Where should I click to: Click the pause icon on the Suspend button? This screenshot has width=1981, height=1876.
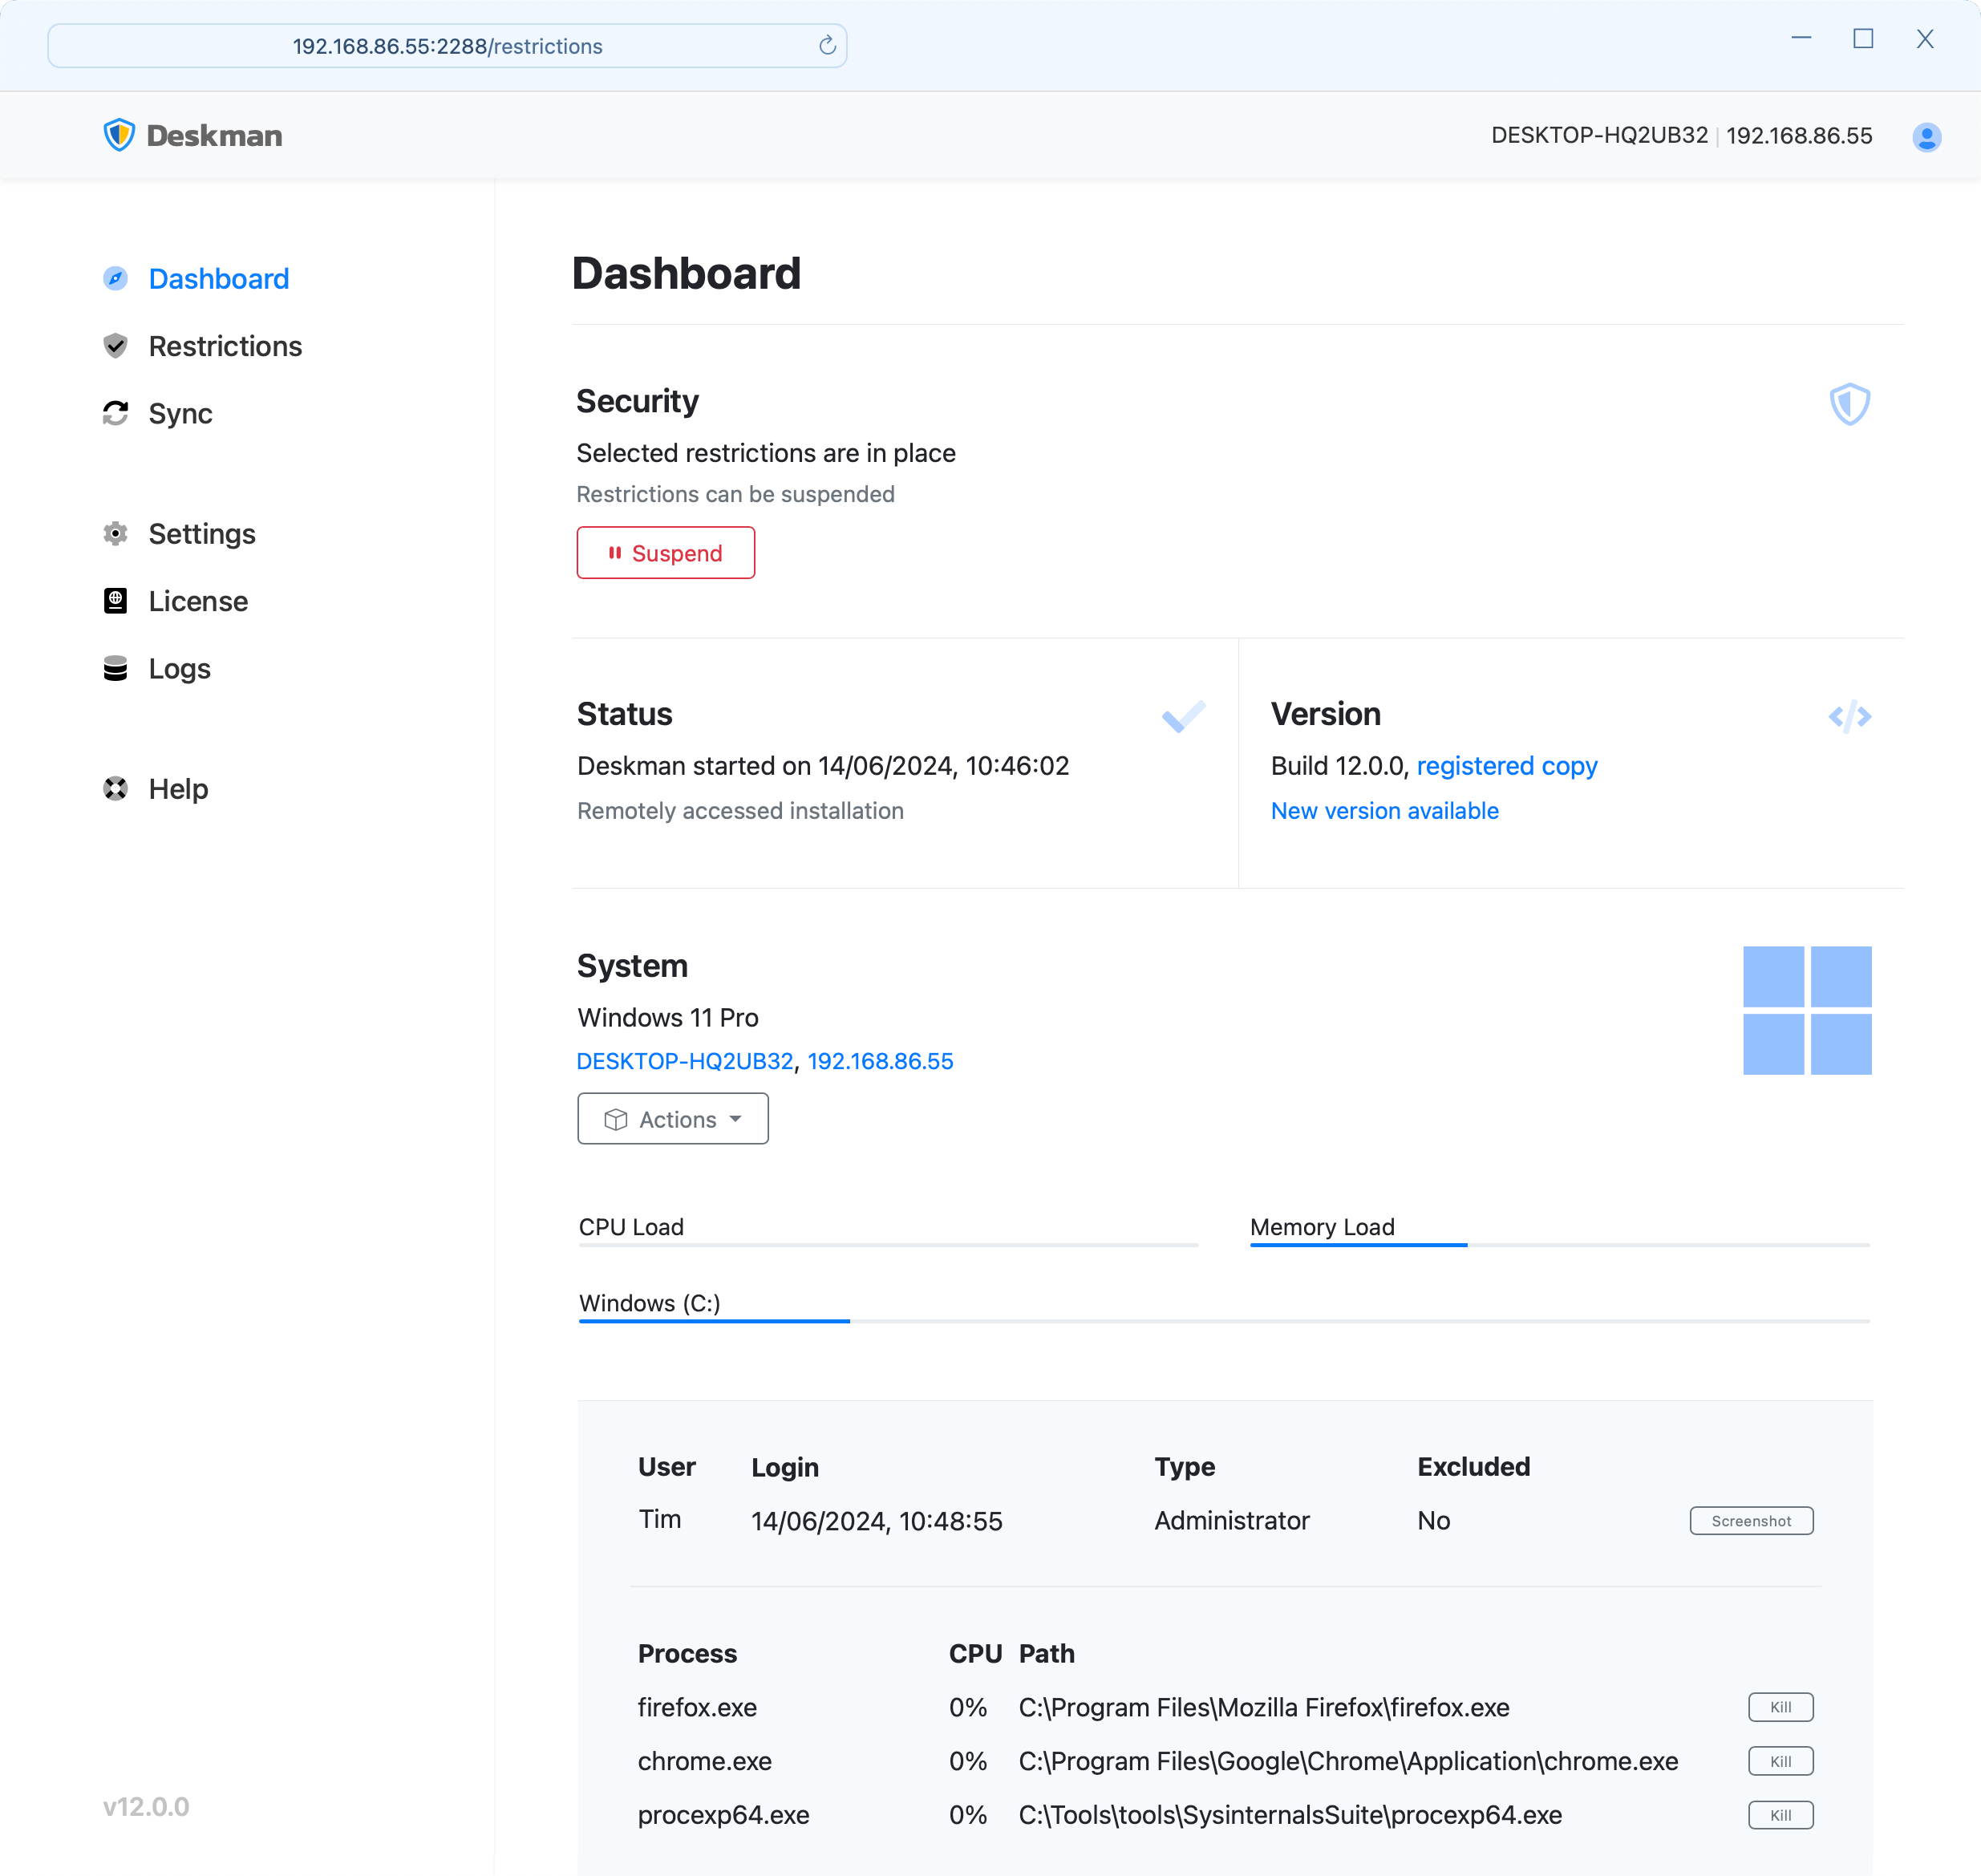[x=615, y=553]
